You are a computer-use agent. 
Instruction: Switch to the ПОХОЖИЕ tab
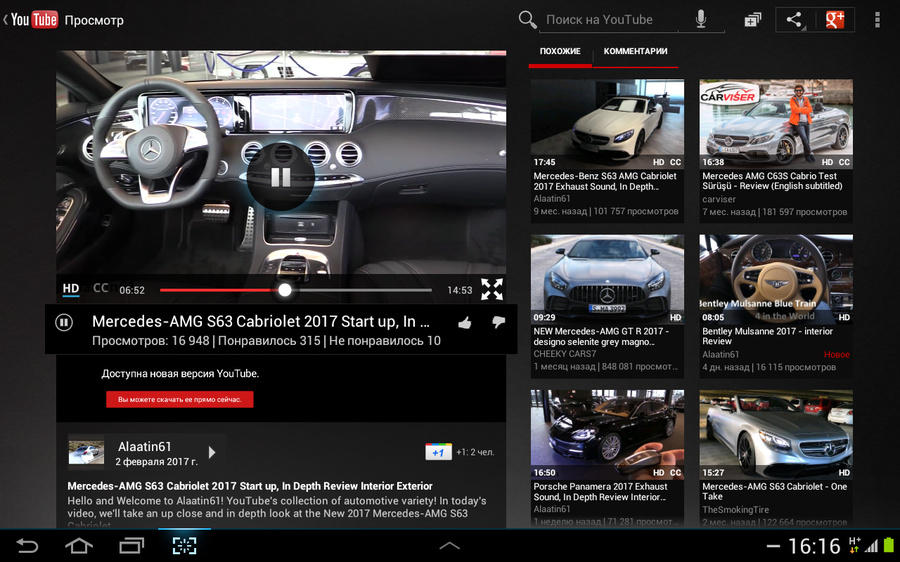tap(560, 52)
